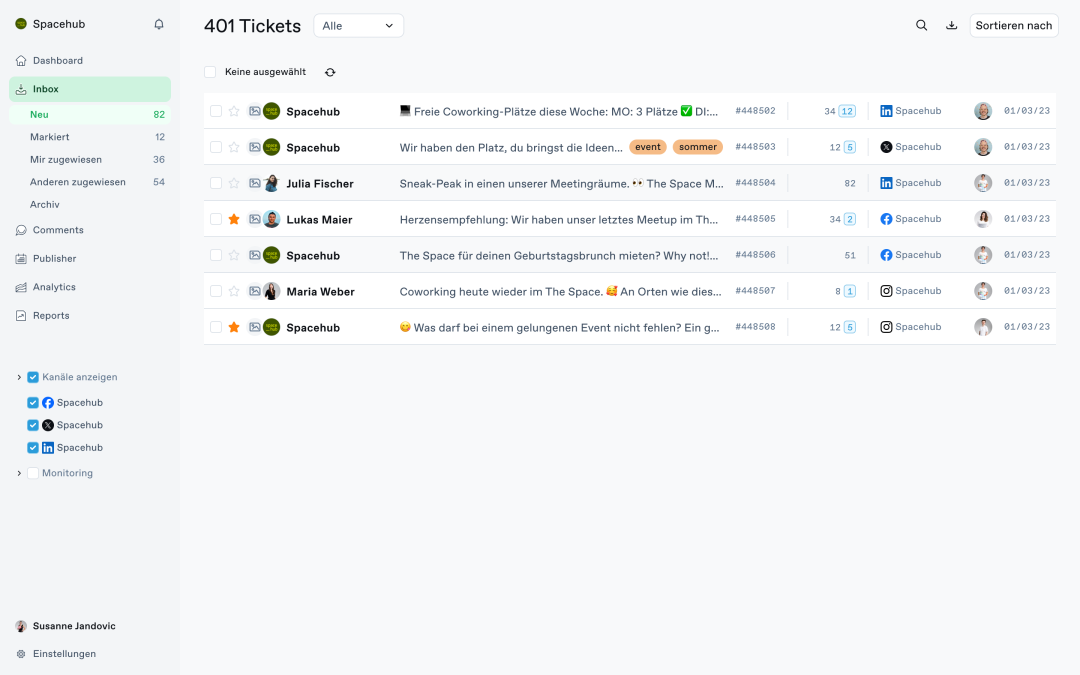Tick the Keine ausgewählt select-all checkbox
The width and height of the screenshot is (1080, 675).
pos(210,72)
